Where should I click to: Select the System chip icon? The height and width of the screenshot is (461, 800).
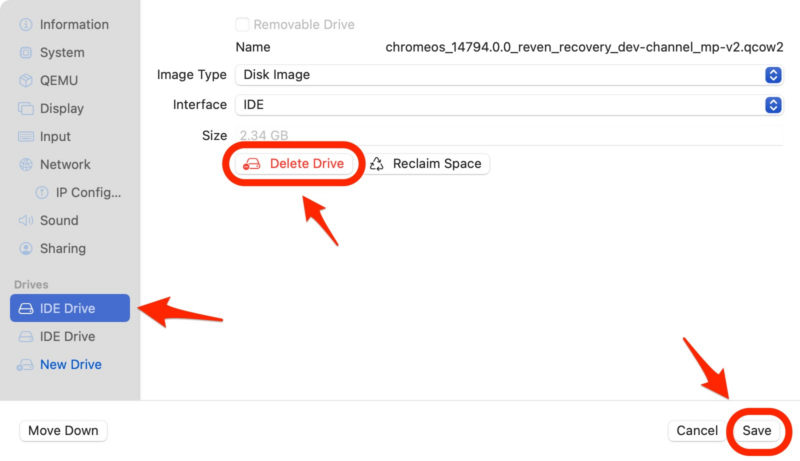point(26,53)
